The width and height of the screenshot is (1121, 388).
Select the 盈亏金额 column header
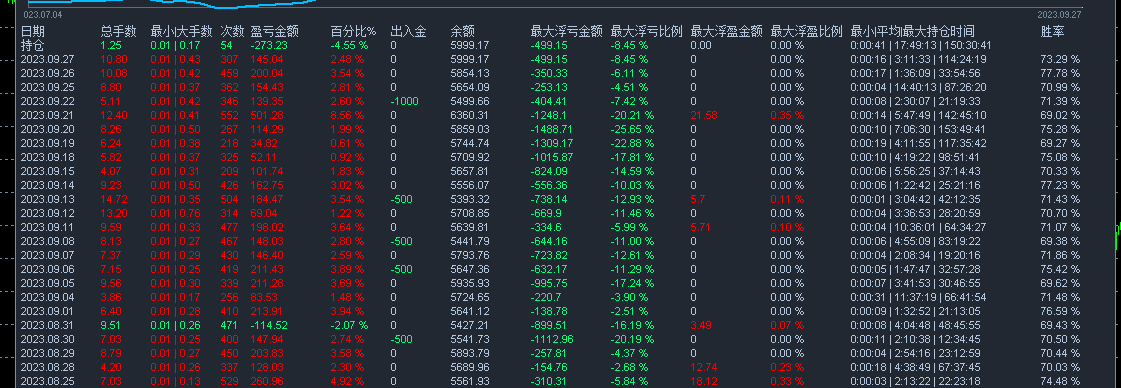coord(275,31)
